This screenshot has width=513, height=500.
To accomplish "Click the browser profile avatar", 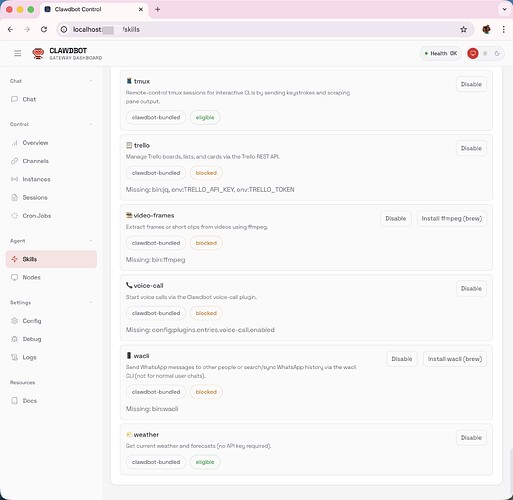I will click(x=487, y=29).
